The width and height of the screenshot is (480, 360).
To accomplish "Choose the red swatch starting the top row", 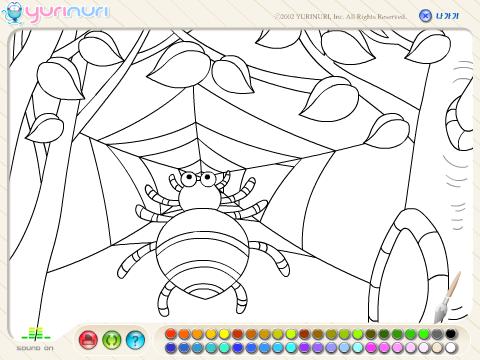I will click(171, 334).
